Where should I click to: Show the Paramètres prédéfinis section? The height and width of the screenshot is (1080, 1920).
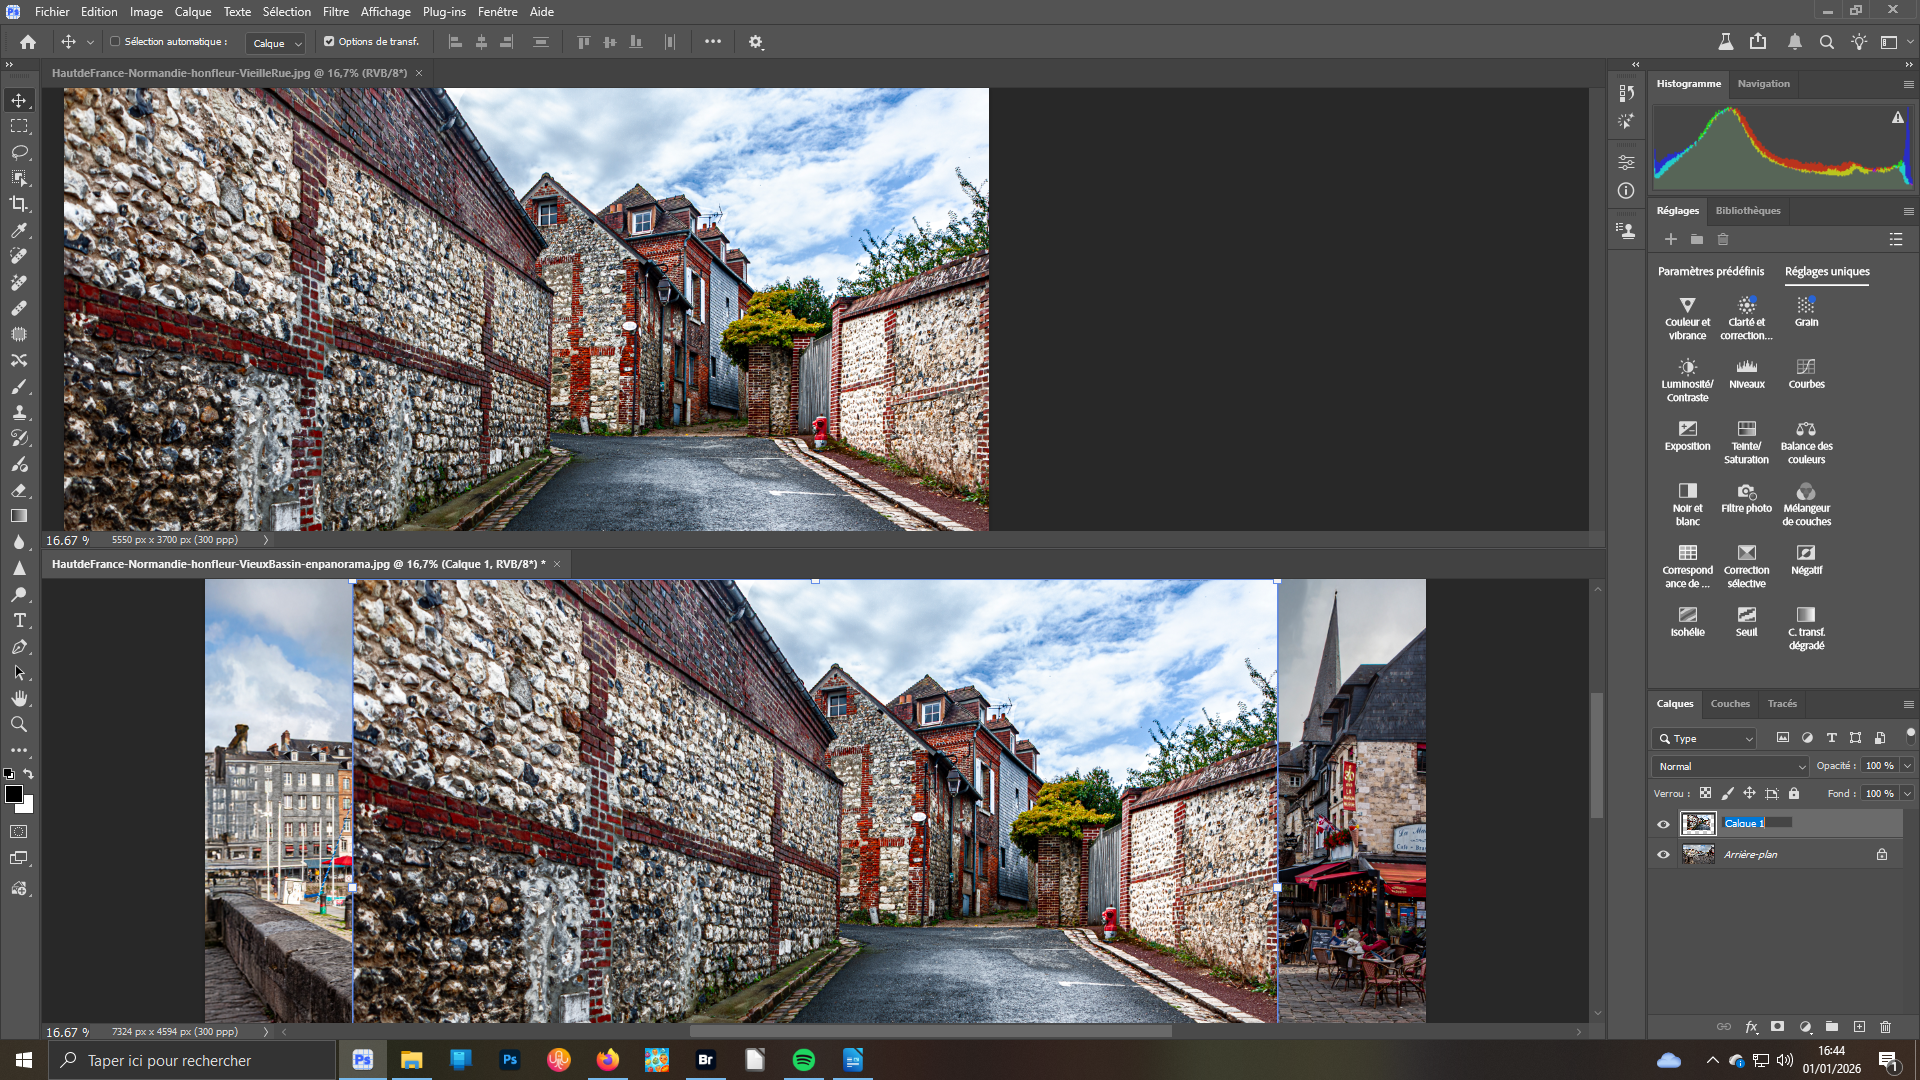pos(1710,272)
